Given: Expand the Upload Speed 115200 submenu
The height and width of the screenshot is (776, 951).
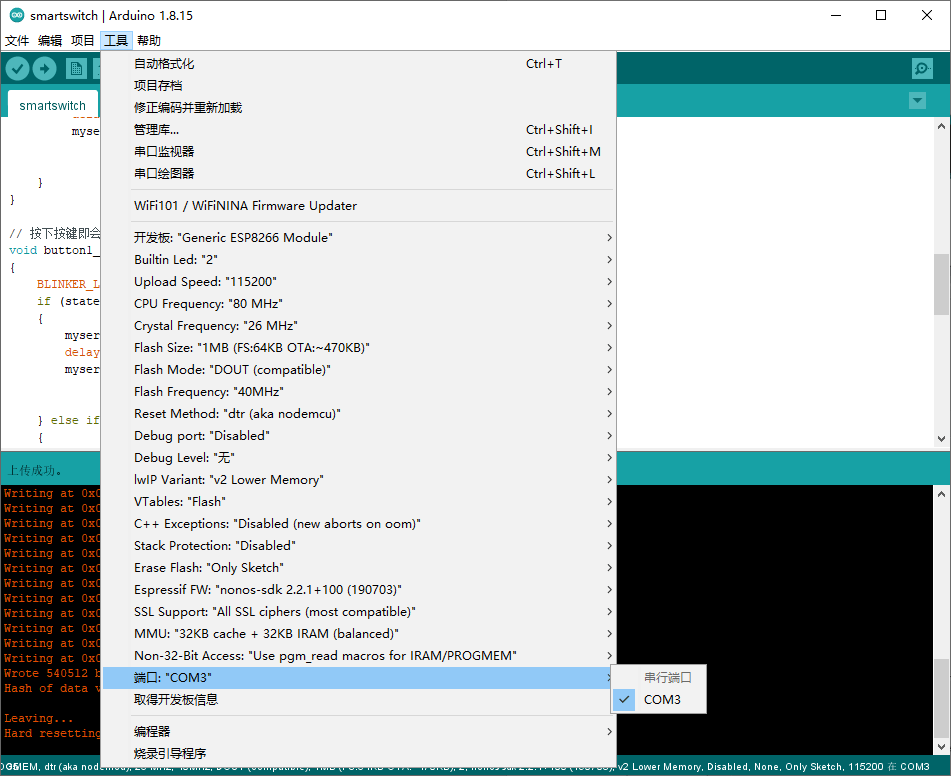Looking at the screenshot, I should [x=358, y=282].
